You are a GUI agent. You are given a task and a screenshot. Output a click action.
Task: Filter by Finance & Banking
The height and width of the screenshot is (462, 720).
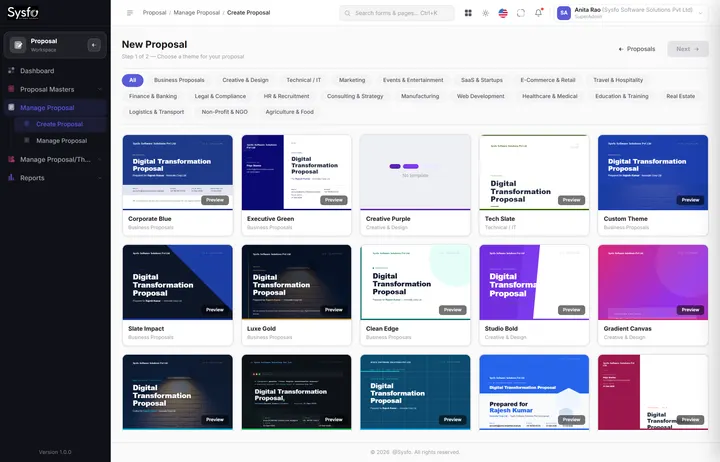[x=152, y=96]
